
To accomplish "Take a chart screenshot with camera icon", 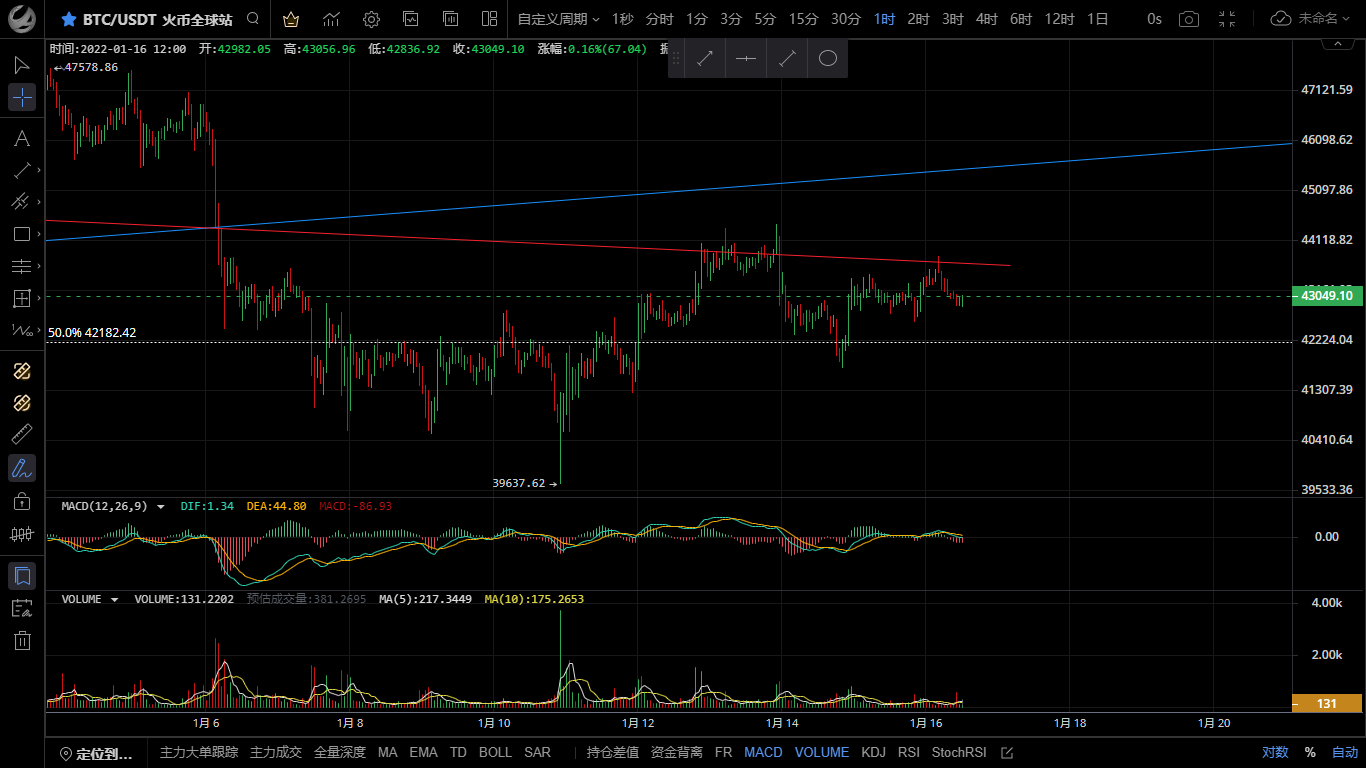I will coord(1188,19).
